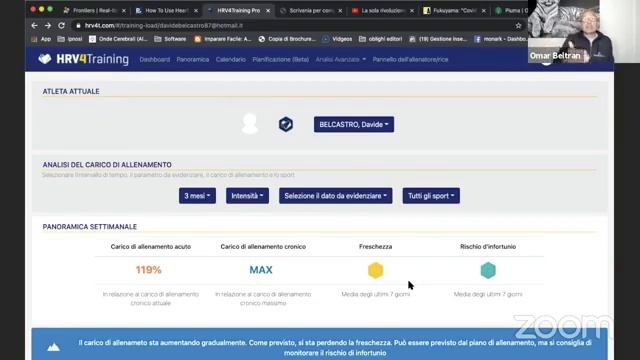Click the Freschezza column header
Viewport: 640px width, 360px height.
pyautogui.click(x=376, y=247)
